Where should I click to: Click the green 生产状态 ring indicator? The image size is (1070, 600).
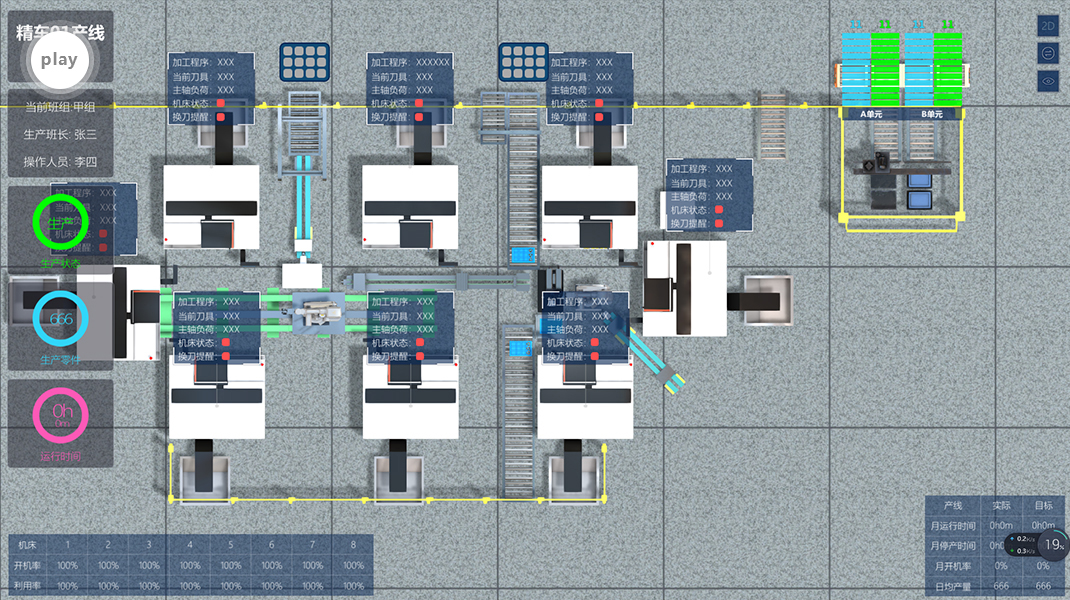coord(61,222)
